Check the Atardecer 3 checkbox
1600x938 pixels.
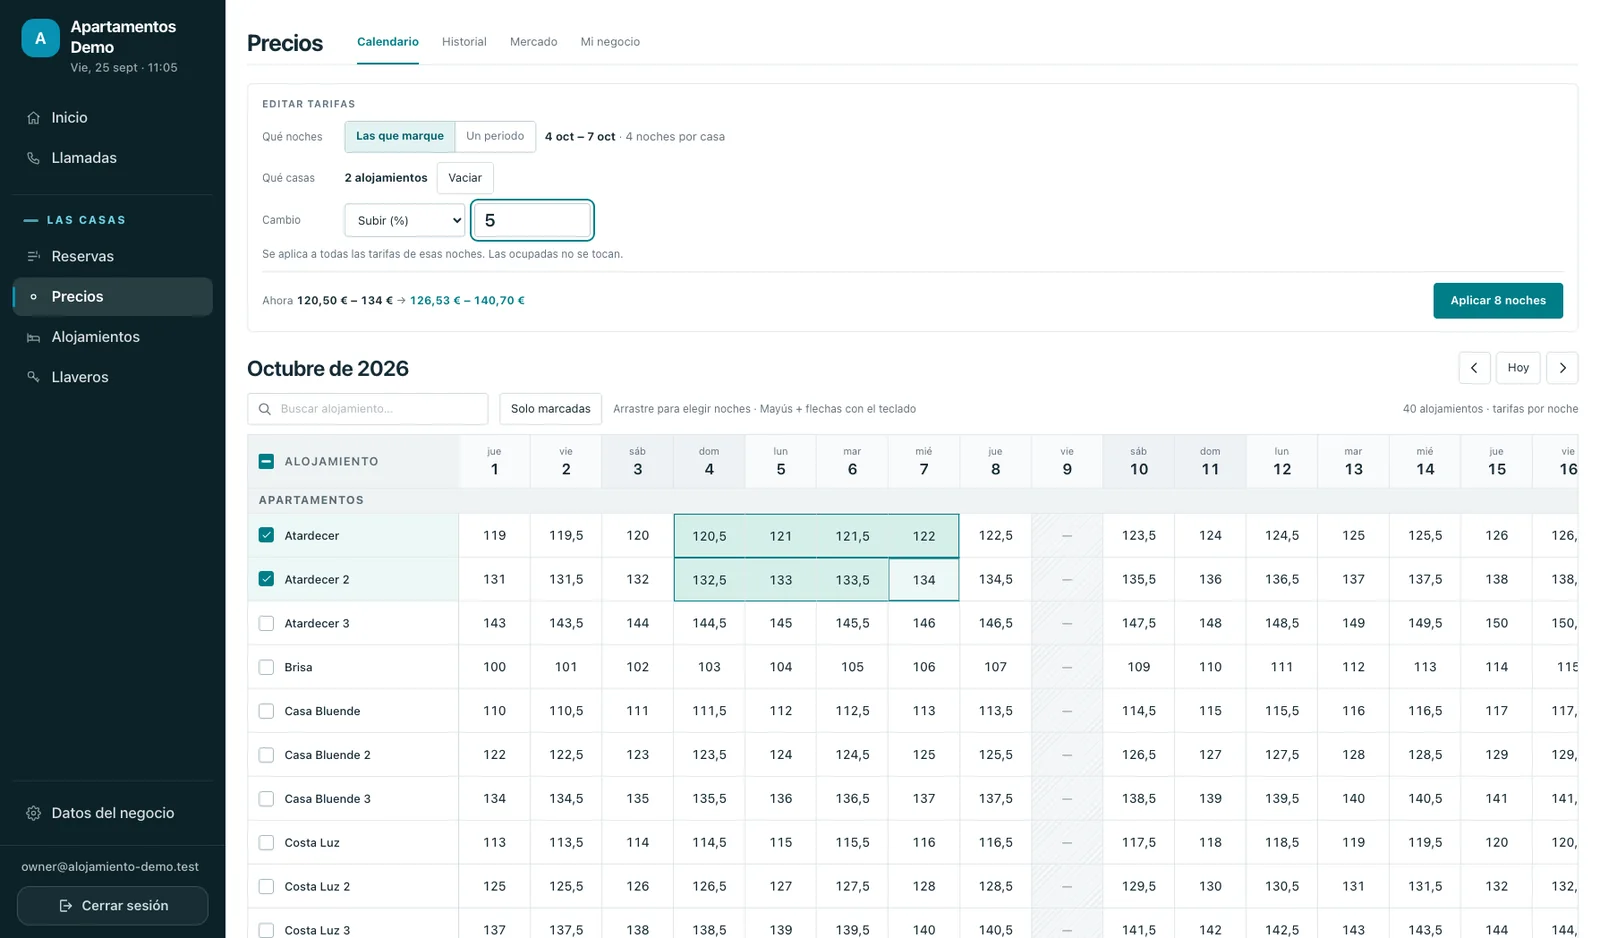click(266, 623)
